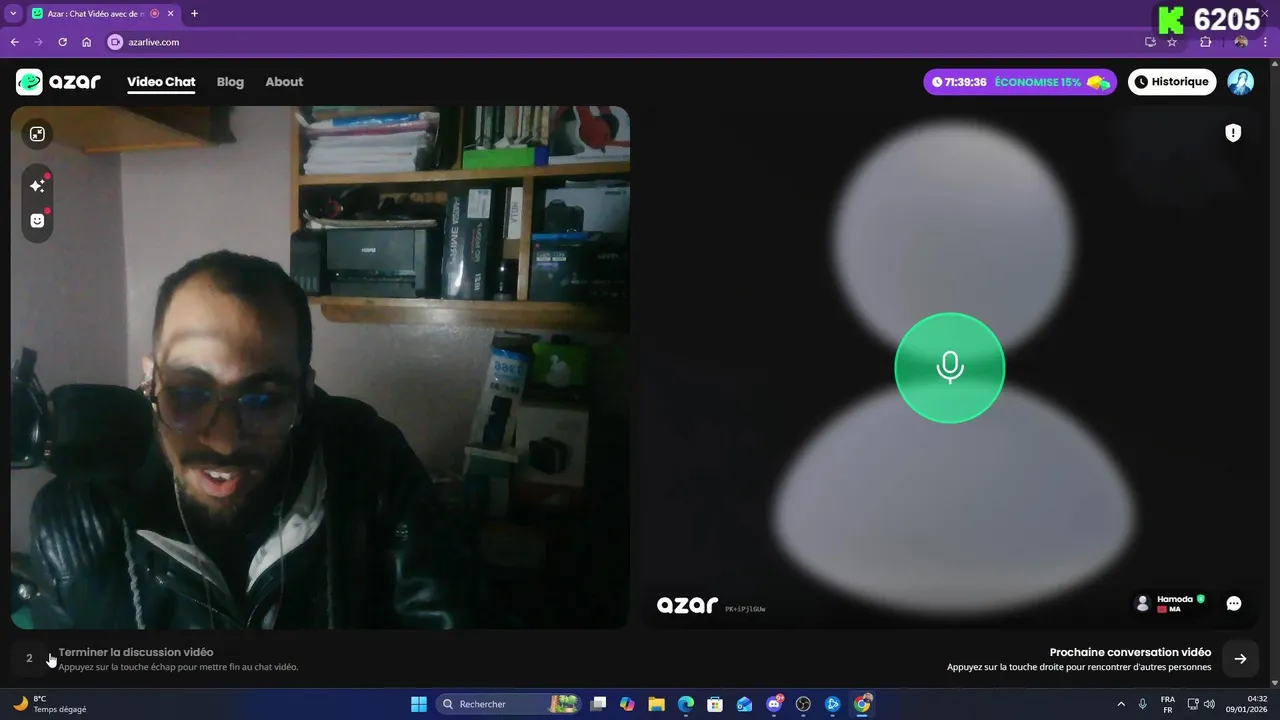Click the browser back arrow
The height and width of the screenshot is (720, 1280).
(x=14, y=42)
